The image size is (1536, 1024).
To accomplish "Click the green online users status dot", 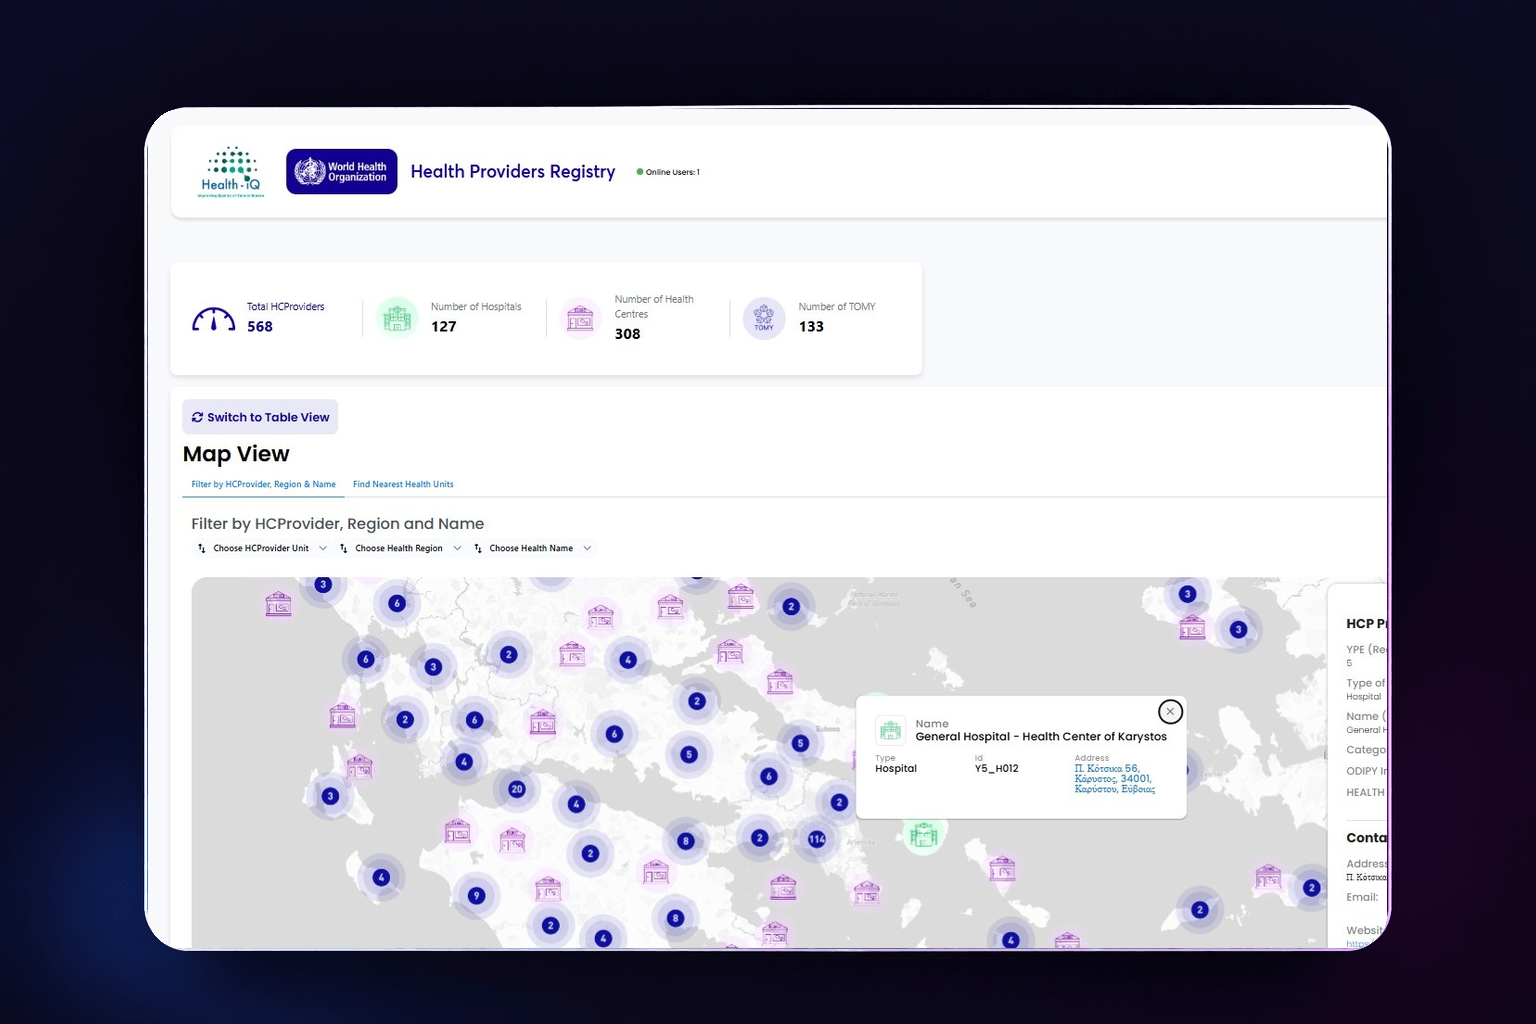I will click(x=640, y=172).
